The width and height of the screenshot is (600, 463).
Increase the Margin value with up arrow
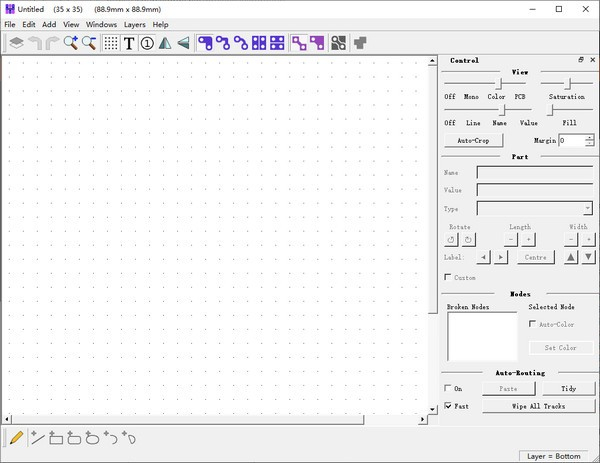click(589, 137)
